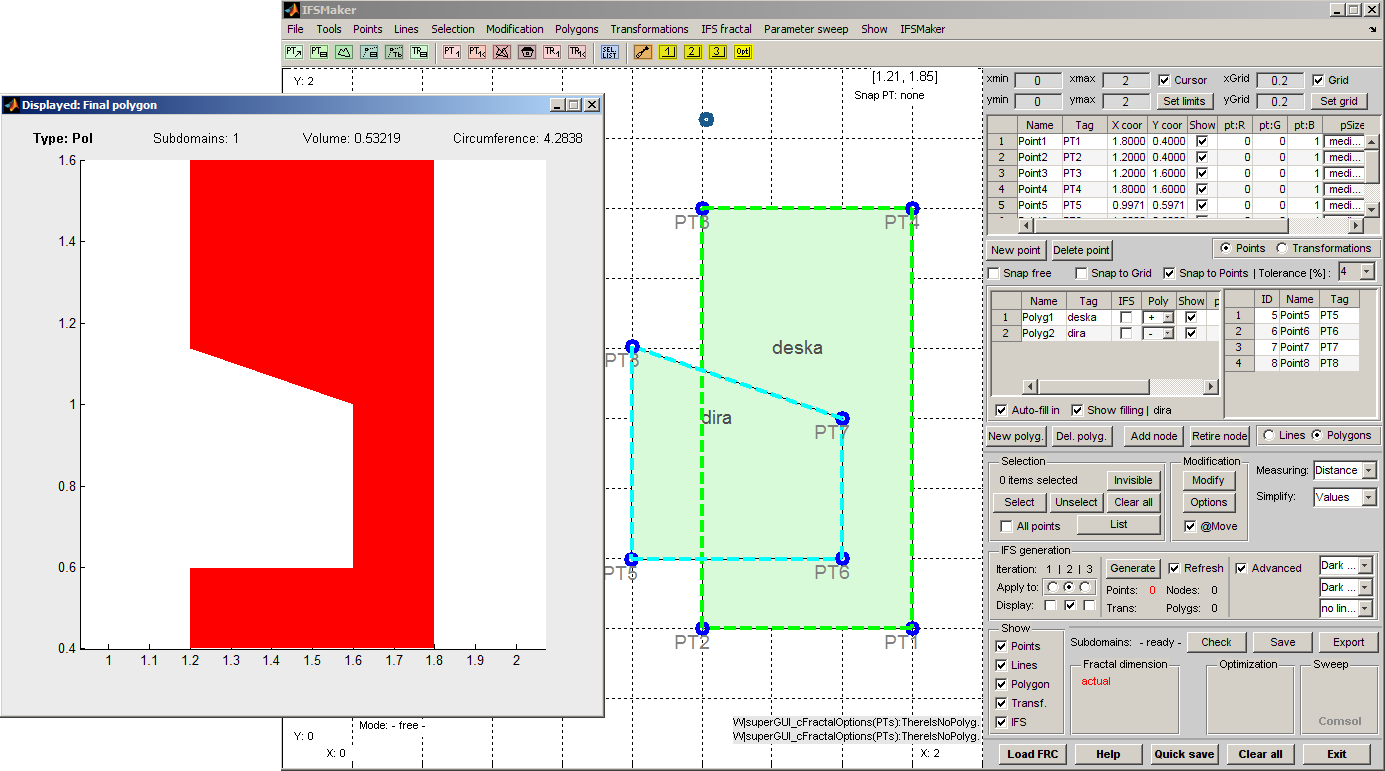This screenshot has height=771, width=1385.
Task: Click the pink telephone toolbar icon
Action: [527, 51]
